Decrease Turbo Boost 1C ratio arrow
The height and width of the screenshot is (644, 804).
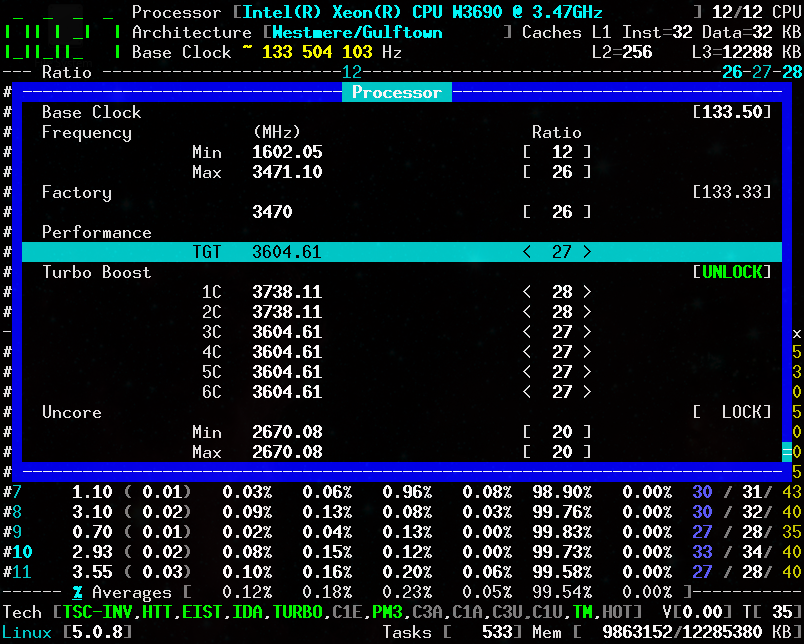[527, 292]
